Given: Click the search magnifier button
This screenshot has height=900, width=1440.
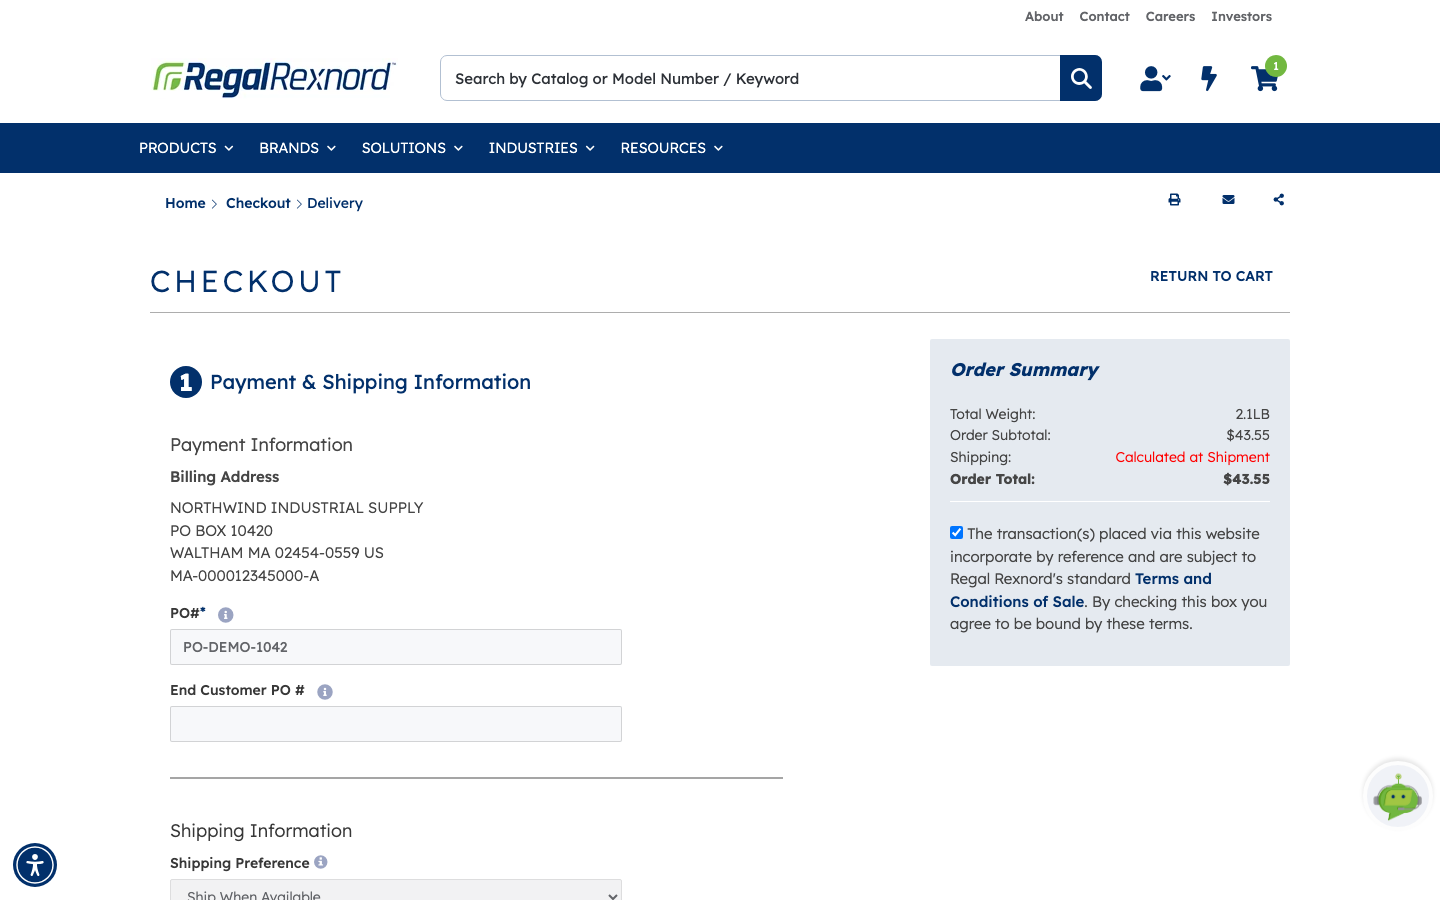Looking at the screenshot, I should (1081, 78).
